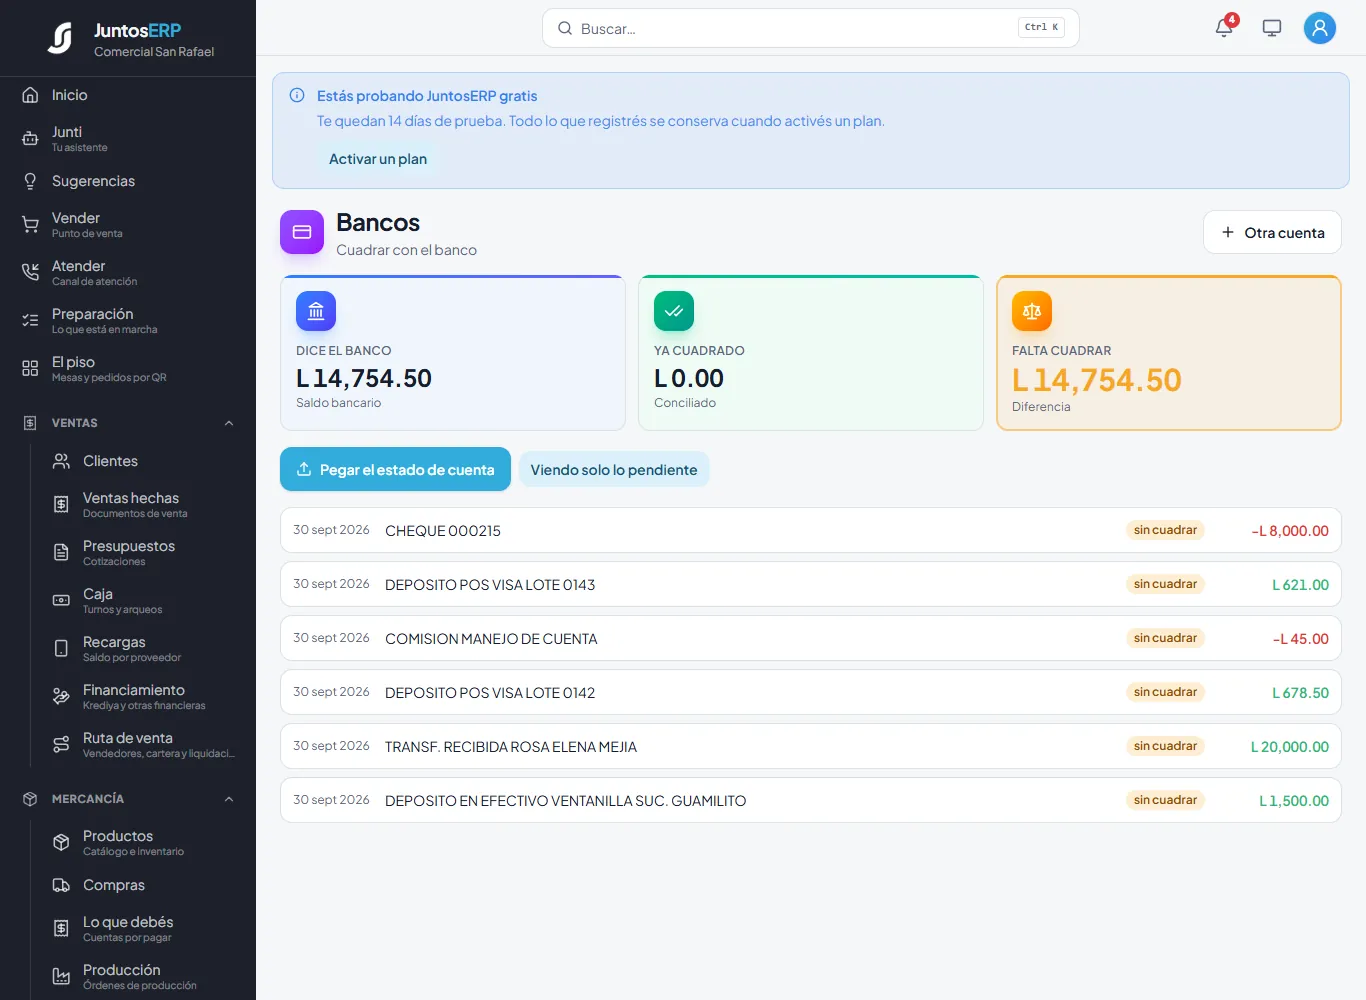The width and height of the screenshot is (1366, 1000).
Task: Open the Recargas phone icon
Action: pos(61,649)
